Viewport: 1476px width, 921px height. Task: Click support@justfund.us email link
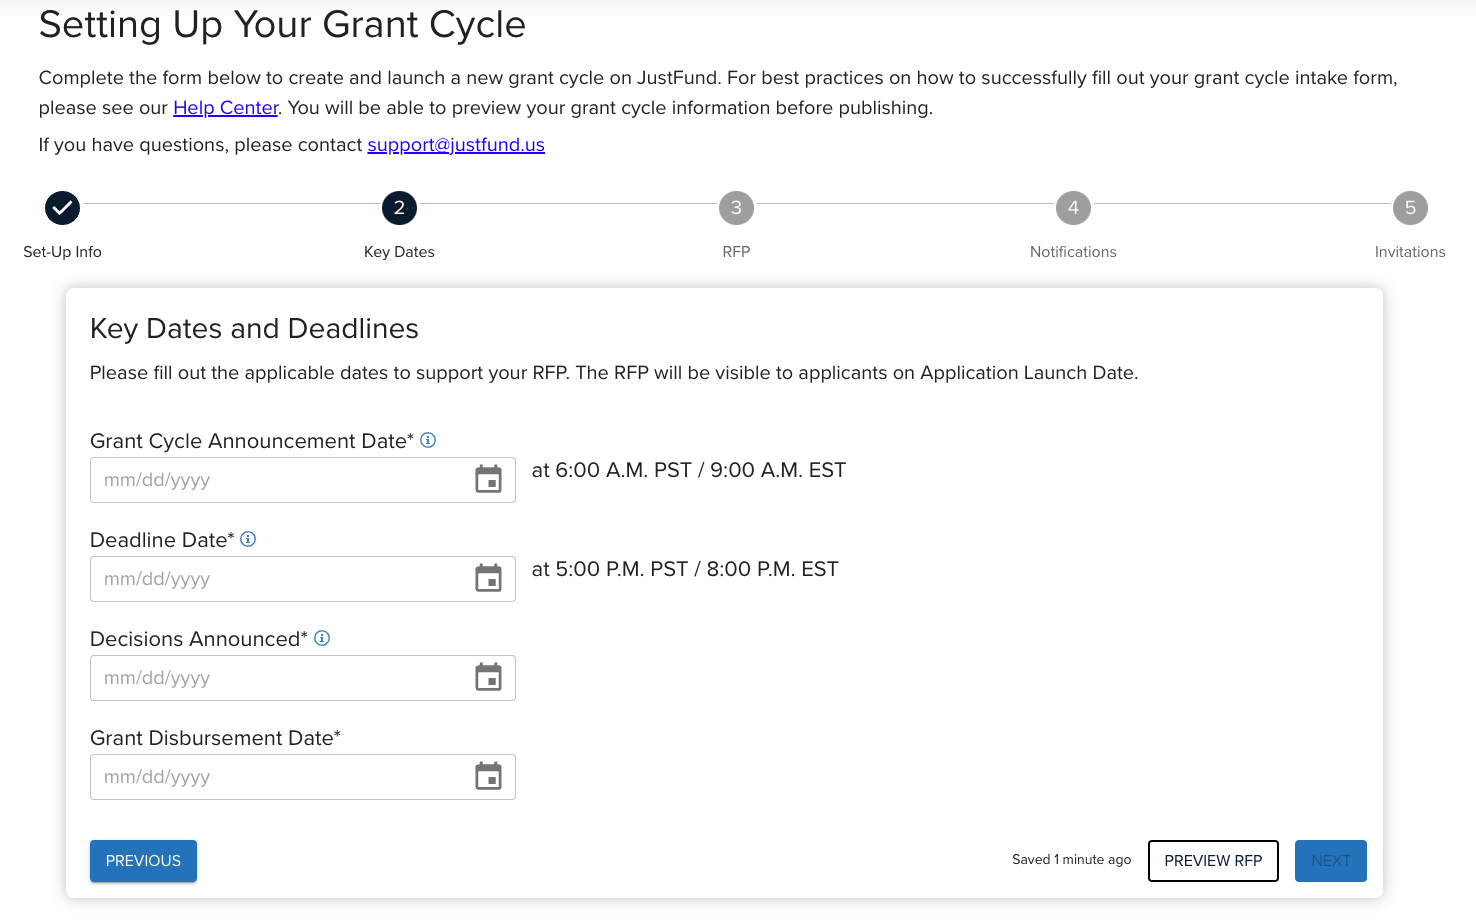point(456,145)
